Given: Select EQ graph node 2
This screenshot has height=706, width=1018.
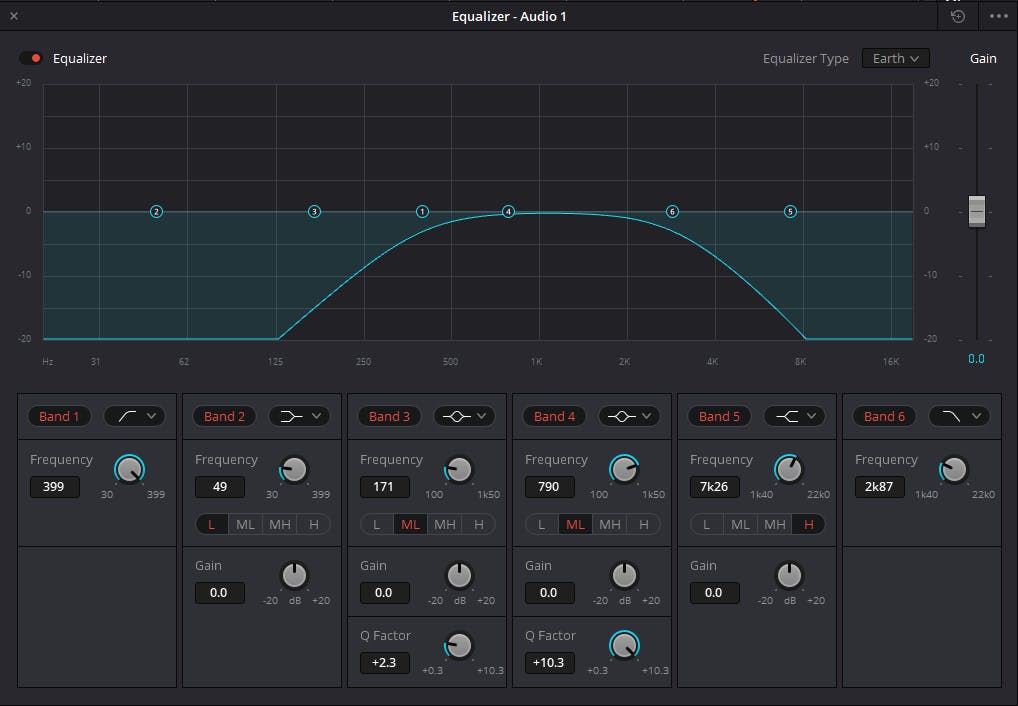Looking at the screenshot, I should tap(156, 212).
